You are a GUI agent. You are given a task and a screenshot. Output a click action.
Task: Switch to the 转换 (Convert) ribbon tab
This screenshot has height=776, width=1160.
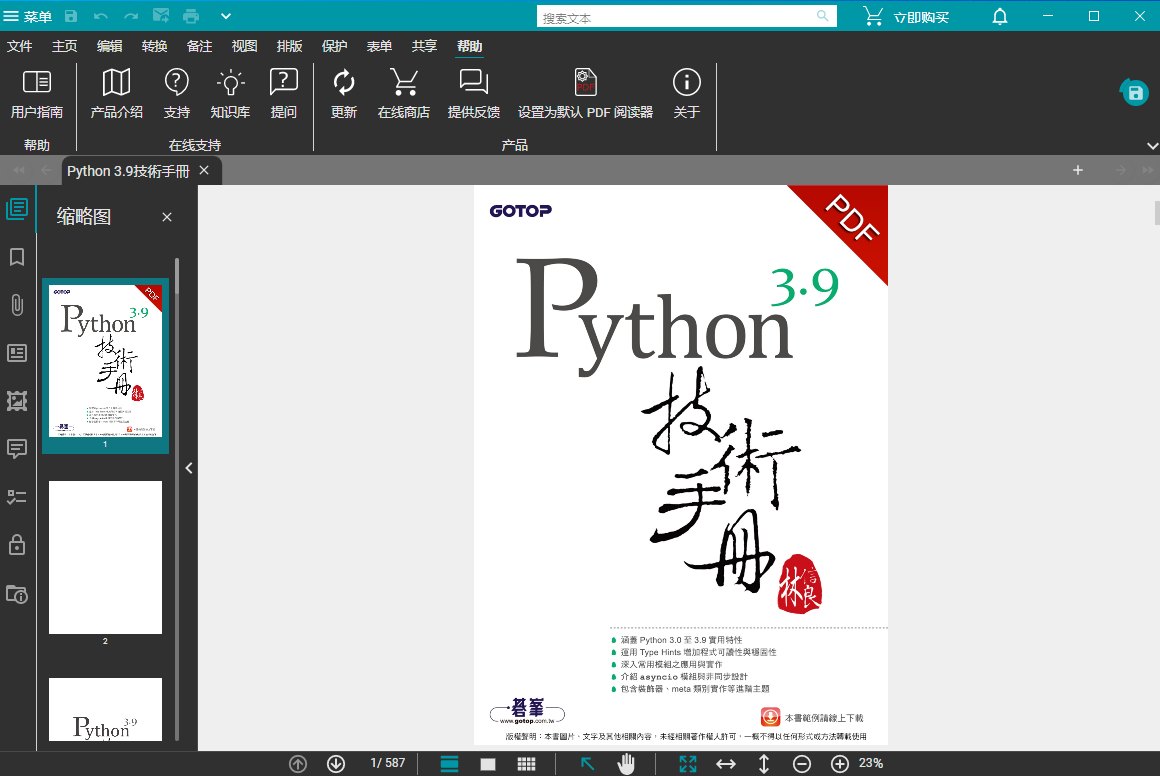[x=154, y=46]
